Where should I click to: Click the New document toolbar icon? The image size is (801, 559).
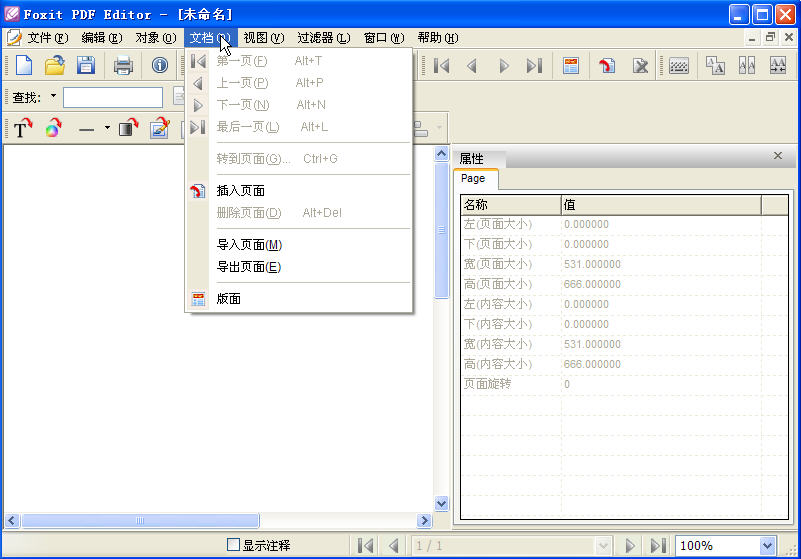(x=23, y=65)
